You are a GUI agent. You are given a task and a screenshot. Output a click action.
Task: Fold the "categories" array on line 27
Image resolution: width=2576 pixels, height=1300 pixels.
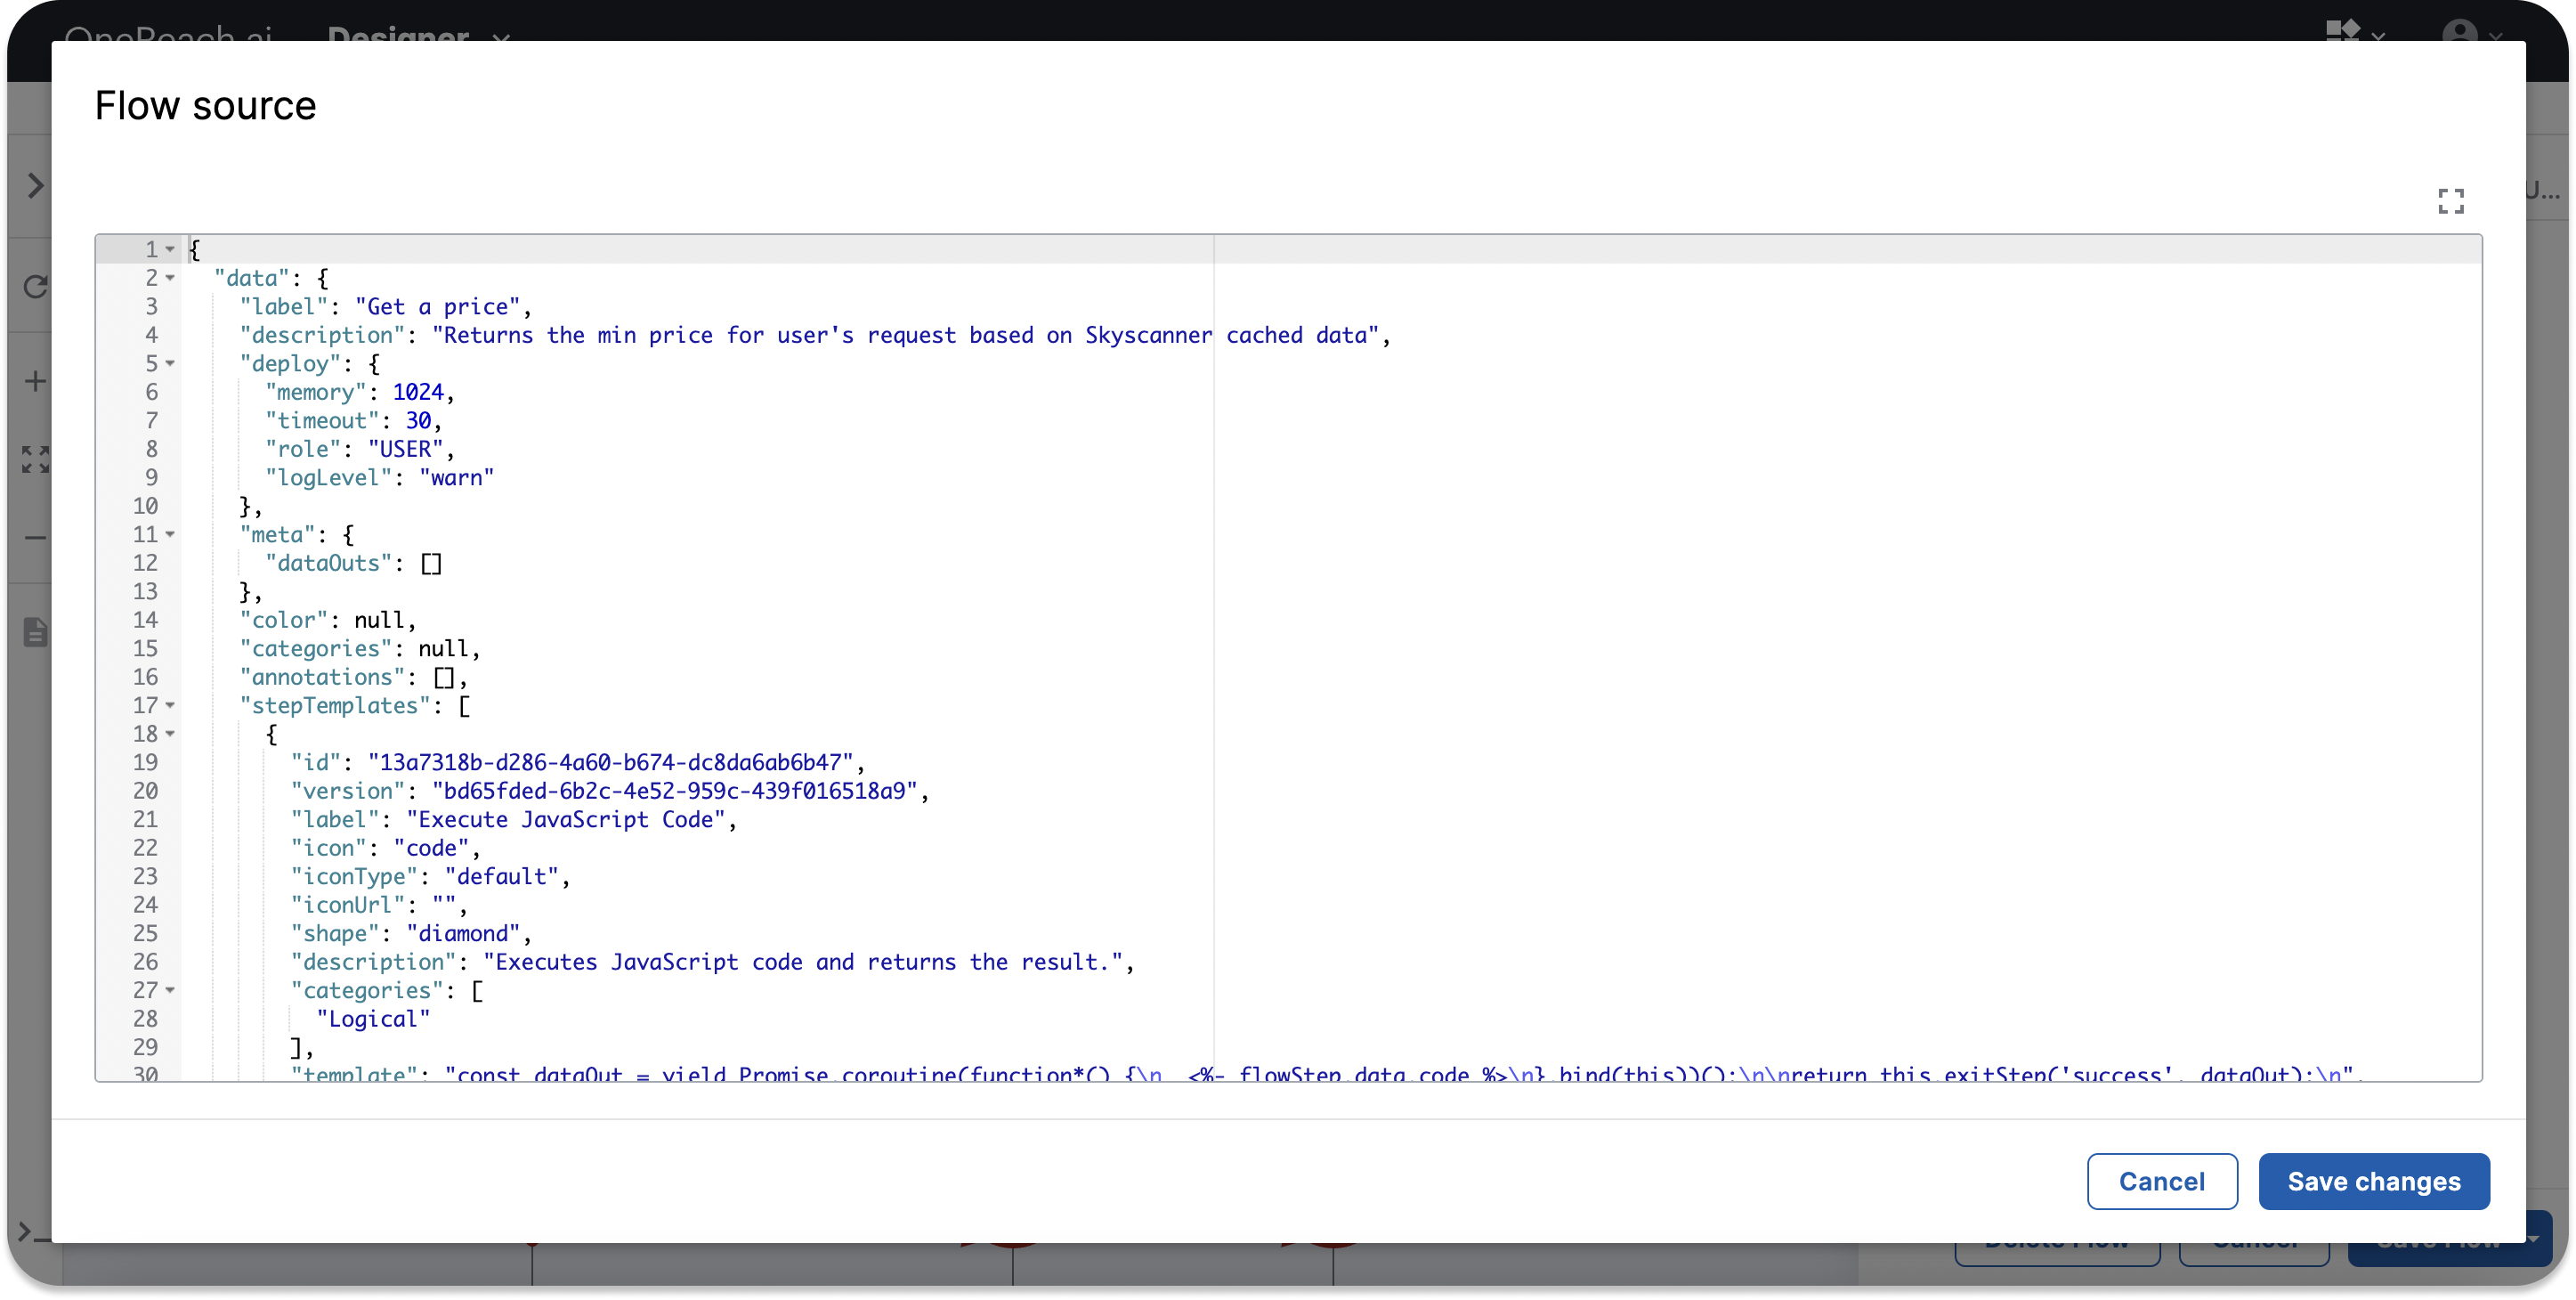pyautogui.click(x=170, y=990)
